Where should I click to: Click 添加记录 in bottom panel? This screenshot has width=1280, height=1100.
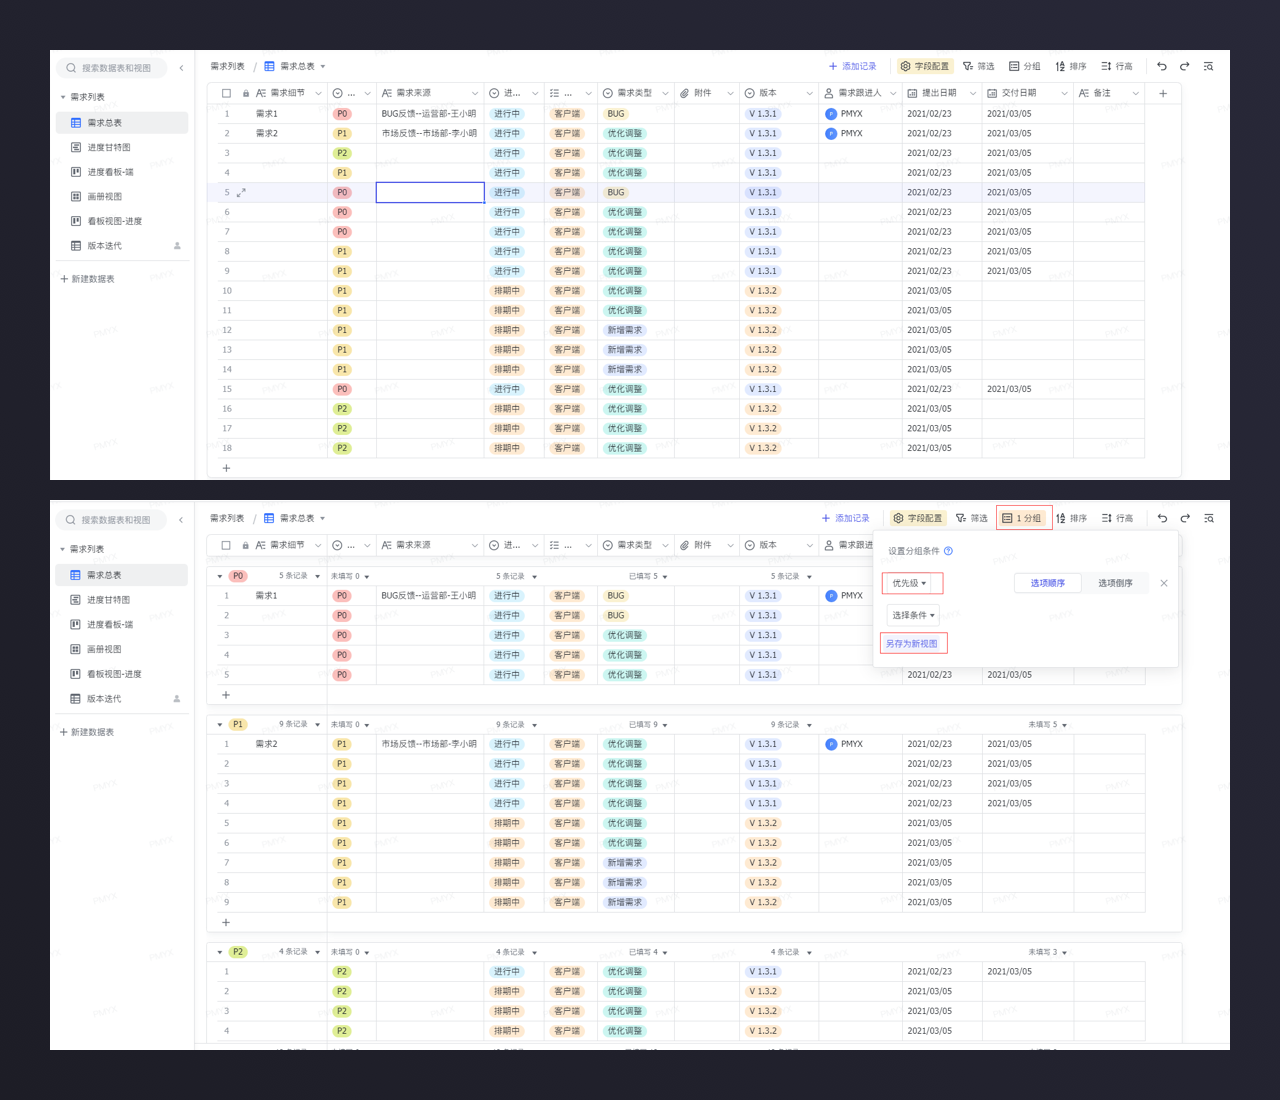click(x=846, y=518)
